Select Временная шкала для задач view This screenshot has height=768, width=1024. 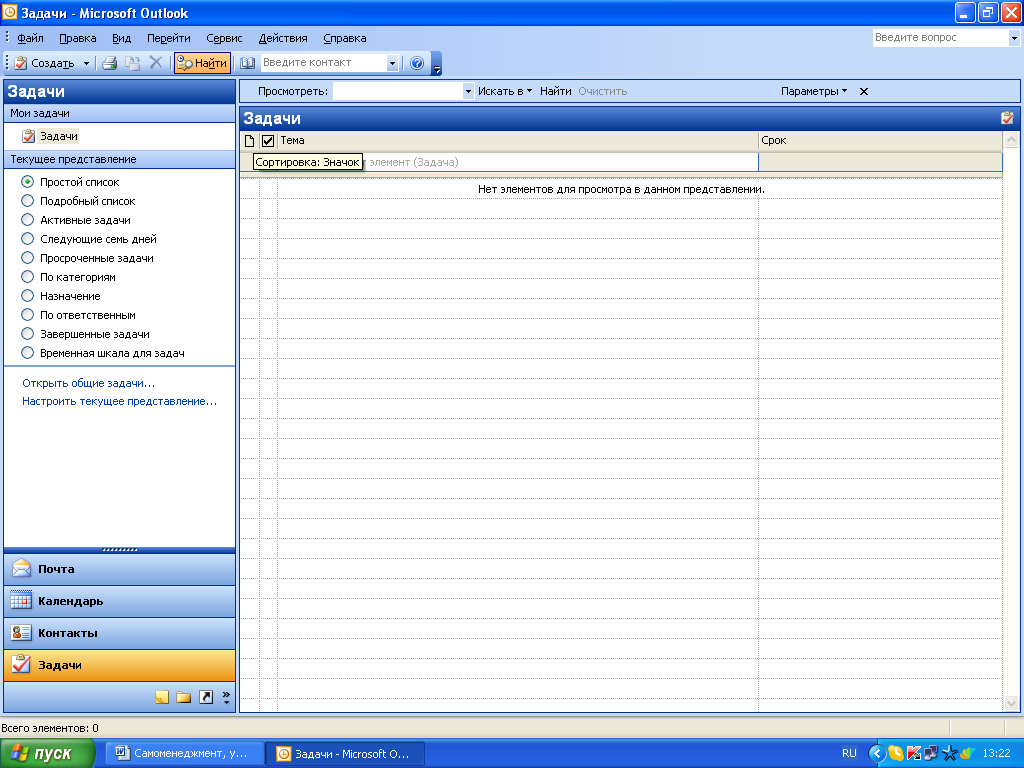(x=27, y=353)
